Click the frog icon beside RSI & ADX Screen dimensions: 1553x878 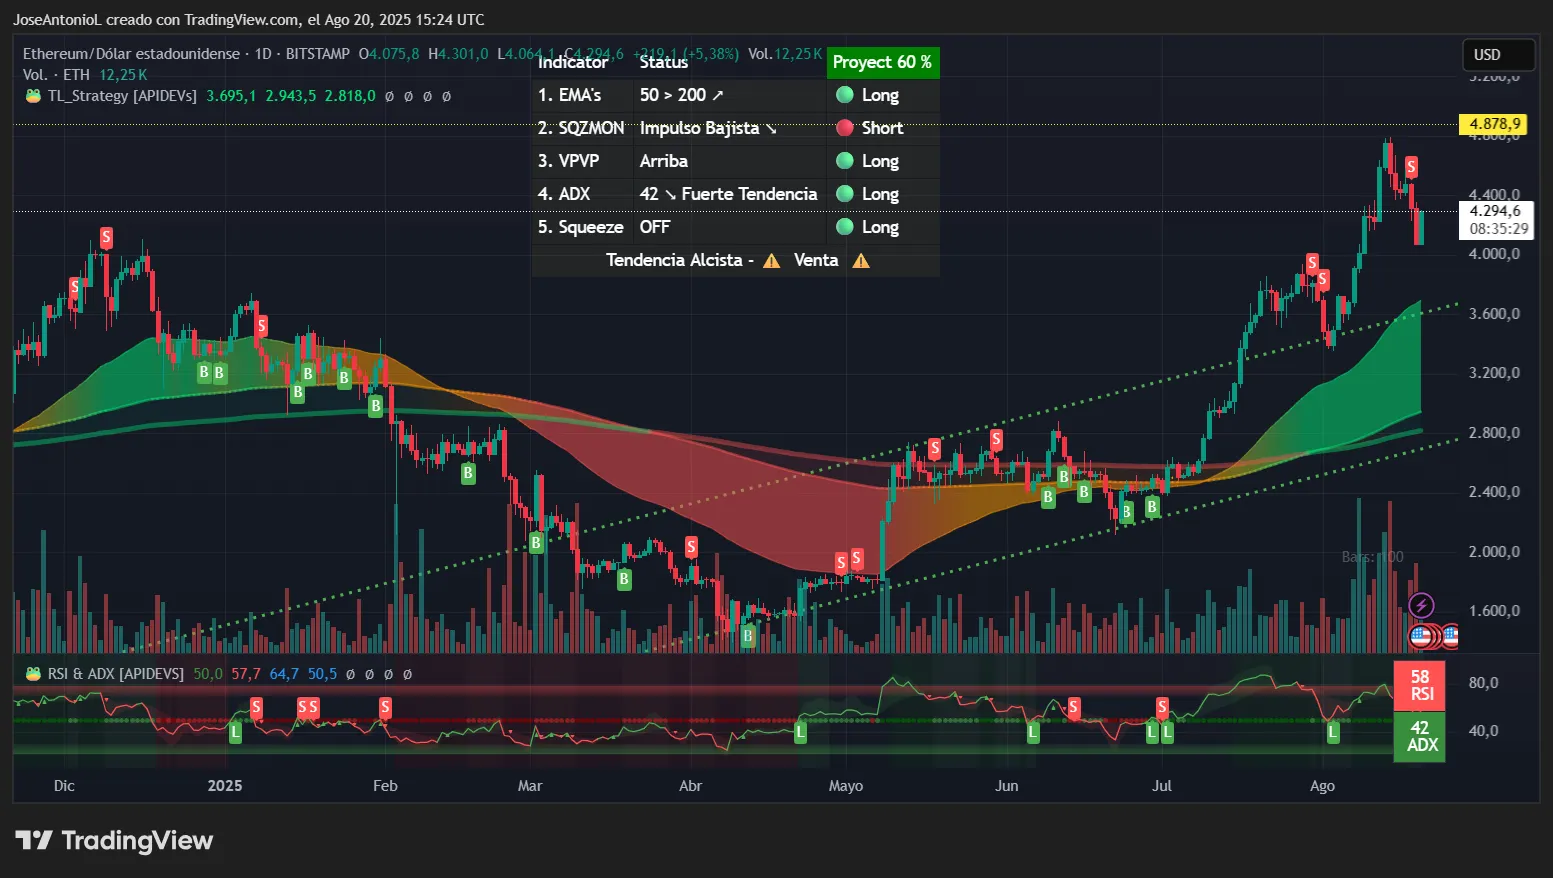point(32,673)
